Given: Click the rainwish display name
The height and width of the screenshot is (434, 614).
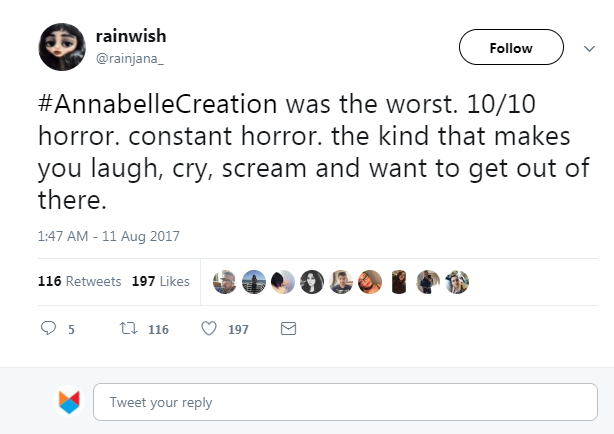Looking at the screenshot, I should (x=131, y=36).
